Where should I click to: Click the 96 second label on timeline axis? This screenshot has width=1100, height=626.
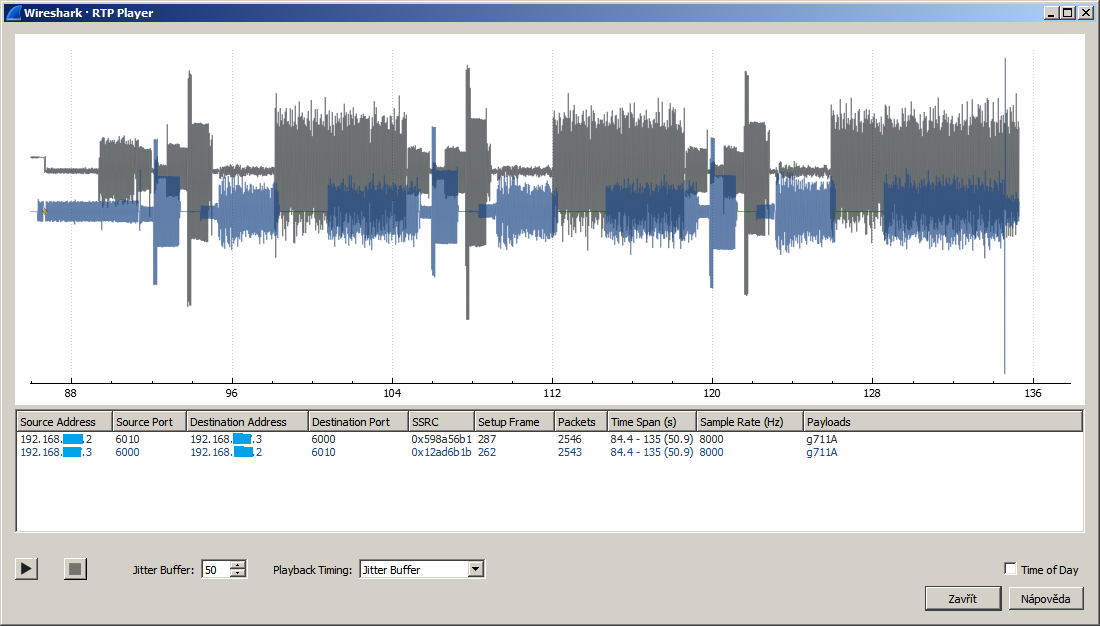232,393
